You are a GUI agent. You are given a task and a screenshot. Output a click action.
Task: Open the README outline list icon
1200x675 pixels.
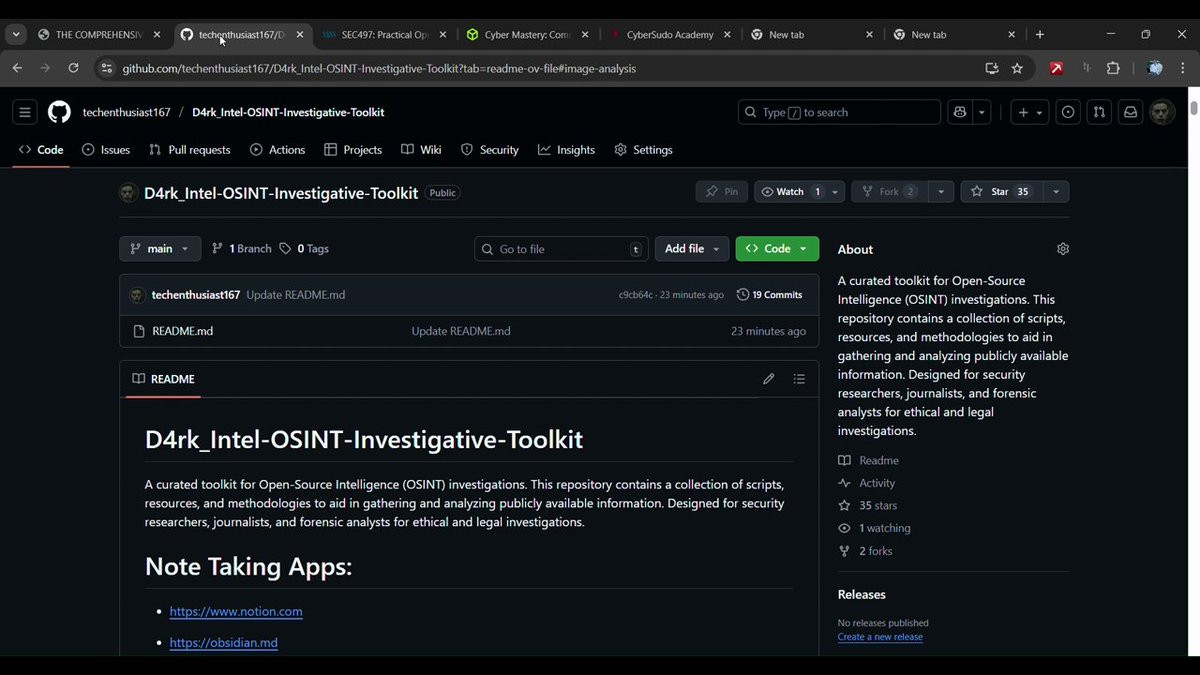point(799,379)
